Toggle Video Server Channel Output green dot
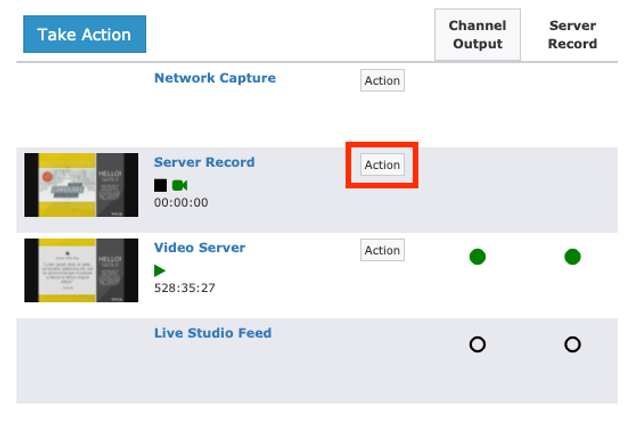The image size is (640, 421). 477,257
